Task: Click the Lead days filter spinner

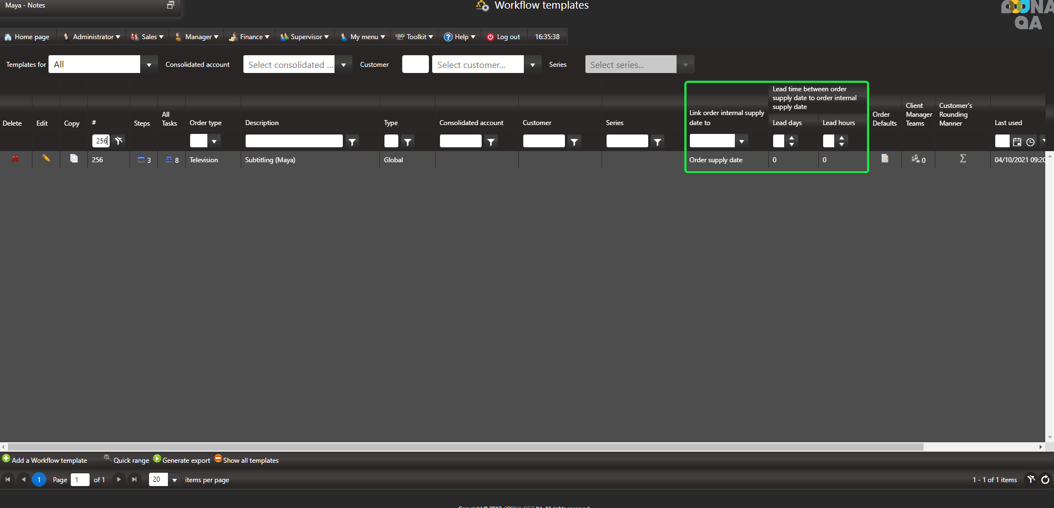Action: pyautogui.click(x=791, y=142)
